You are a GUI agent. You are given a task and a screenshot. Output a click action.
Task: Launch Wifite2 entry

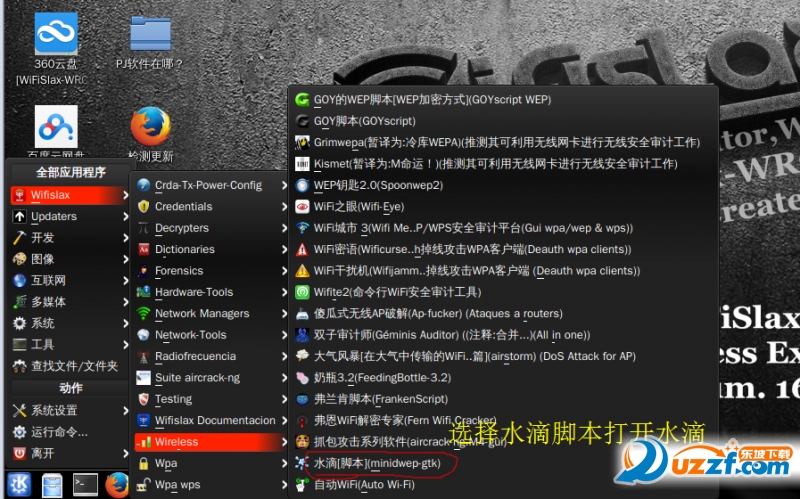(503, 292)
